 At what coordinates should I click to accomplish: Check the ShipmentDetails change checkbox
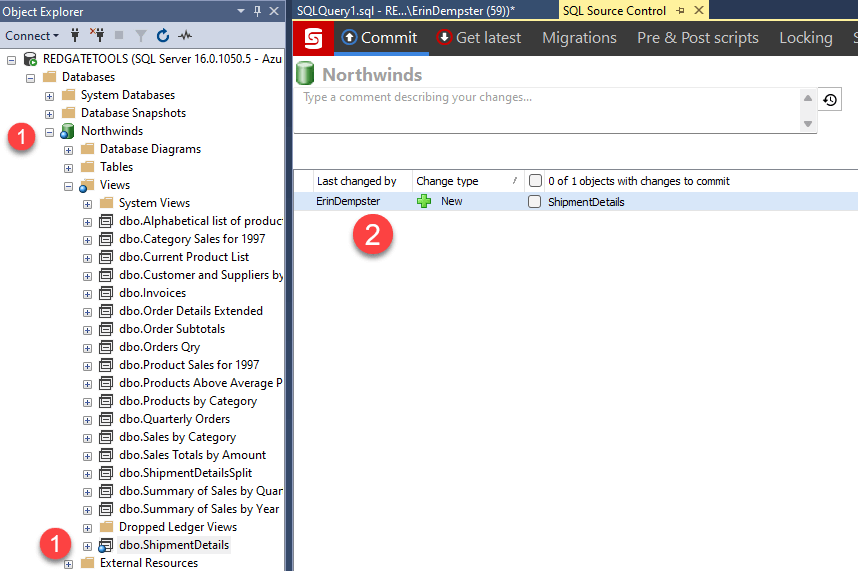click(535, 202)
